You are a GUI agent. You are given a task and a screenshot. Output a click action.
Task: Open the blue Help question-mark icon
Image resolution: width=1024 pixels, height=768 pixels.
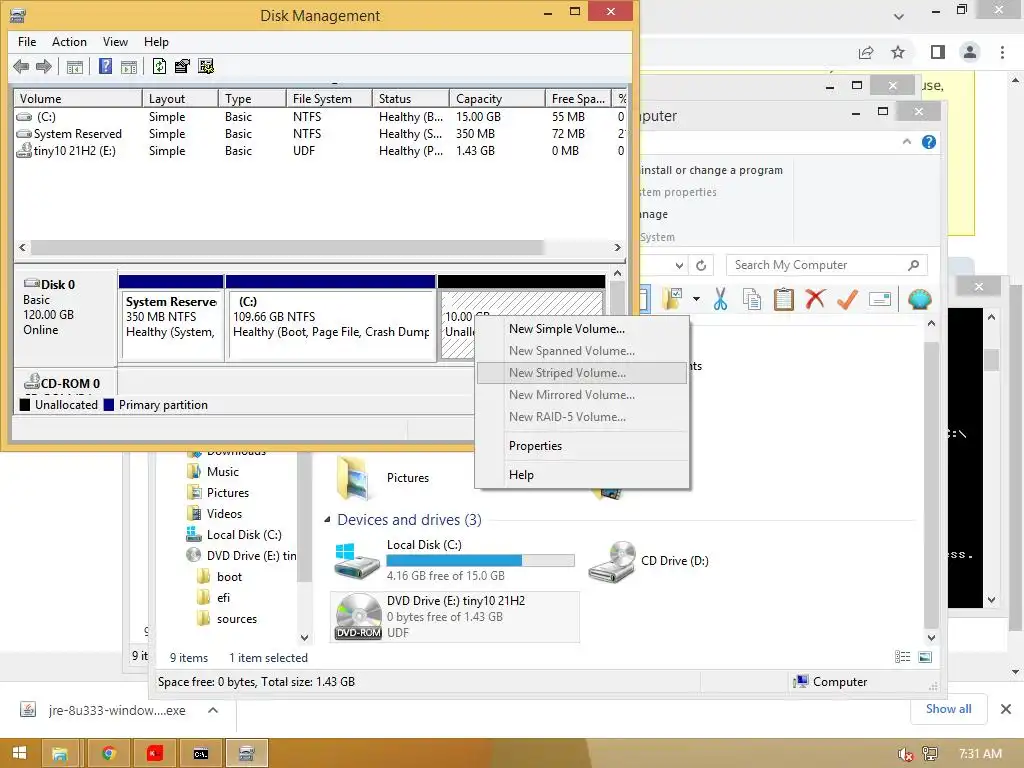[x=105, y=66]
